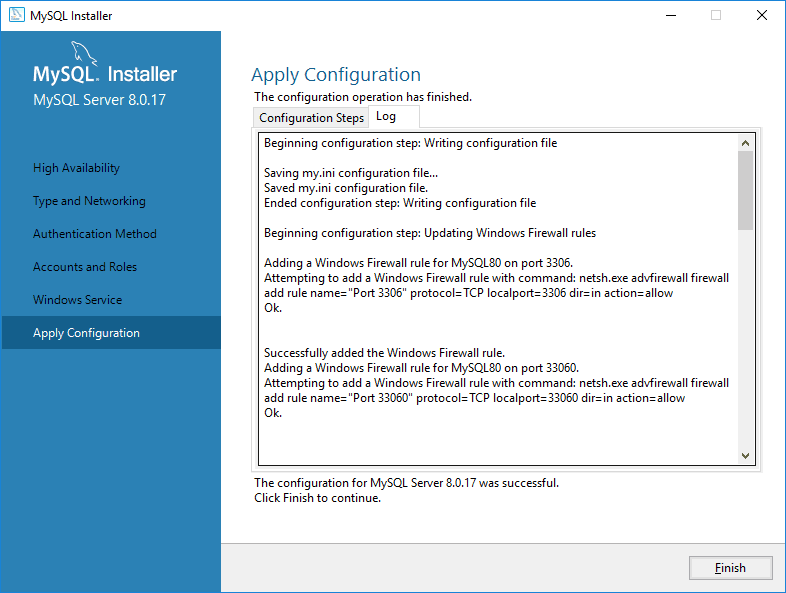Click the Finish button
786x593 pixels.
click(730, 568)
